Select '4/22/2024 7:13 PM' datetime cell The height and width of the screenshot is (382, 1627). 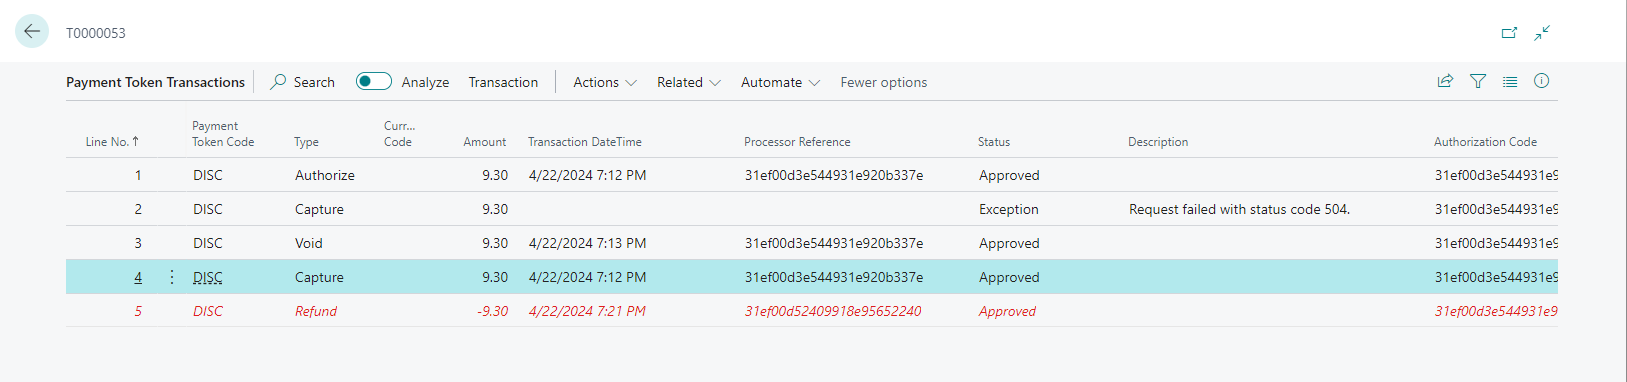(x=587, y=243)
